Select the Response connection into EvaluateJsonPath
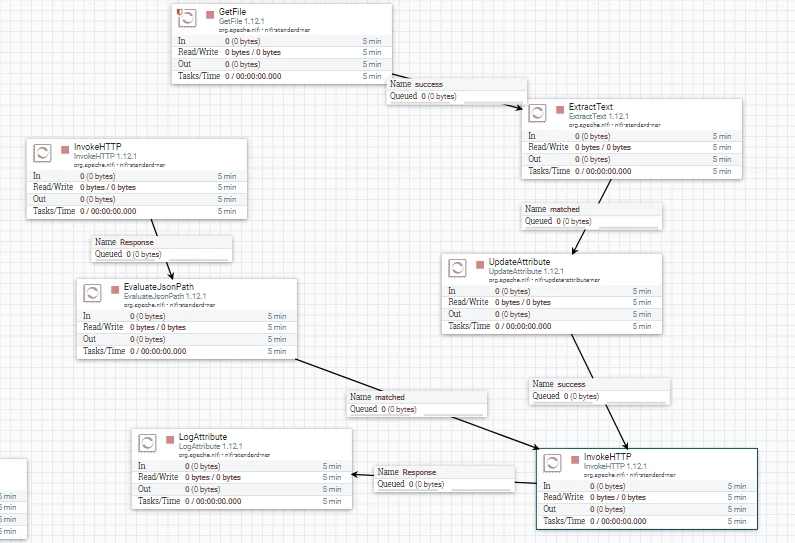795x543 pixels. 162,248
